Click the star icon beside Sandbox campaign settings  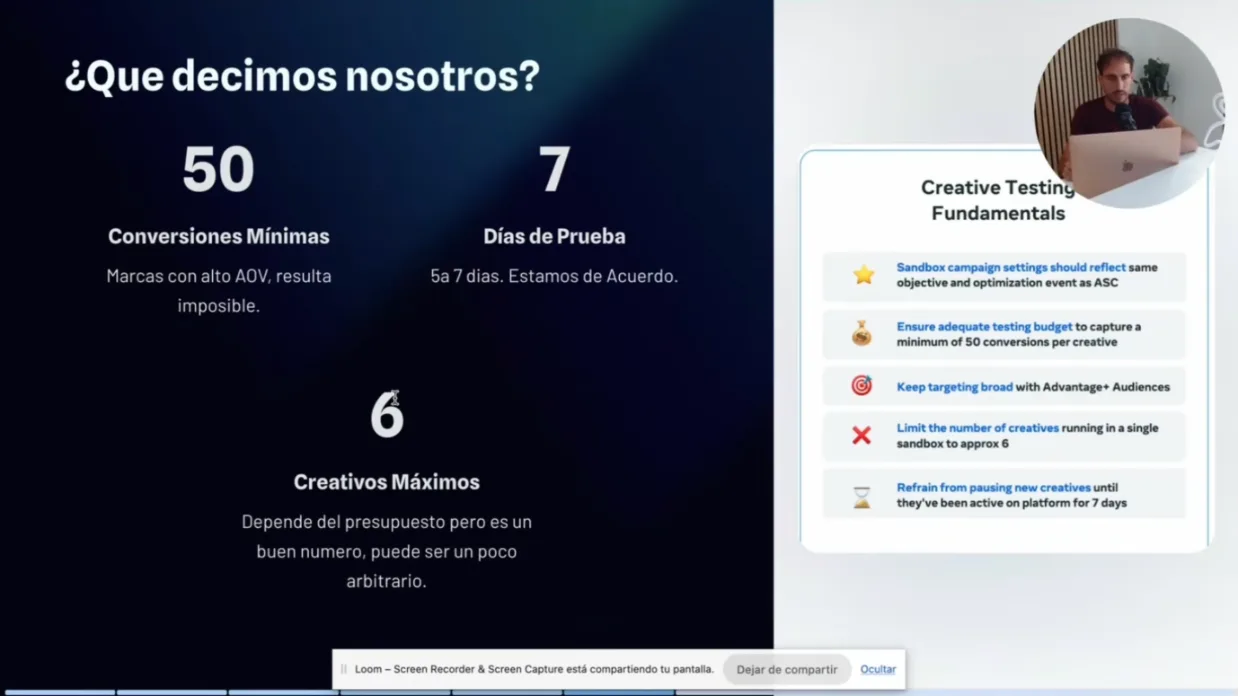(x=863, y=275)
